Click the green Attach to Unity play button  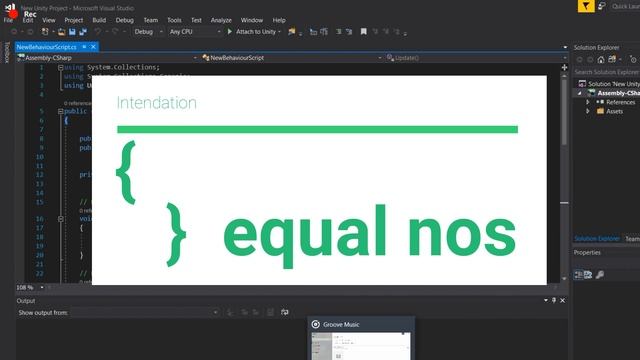(230, 31)
